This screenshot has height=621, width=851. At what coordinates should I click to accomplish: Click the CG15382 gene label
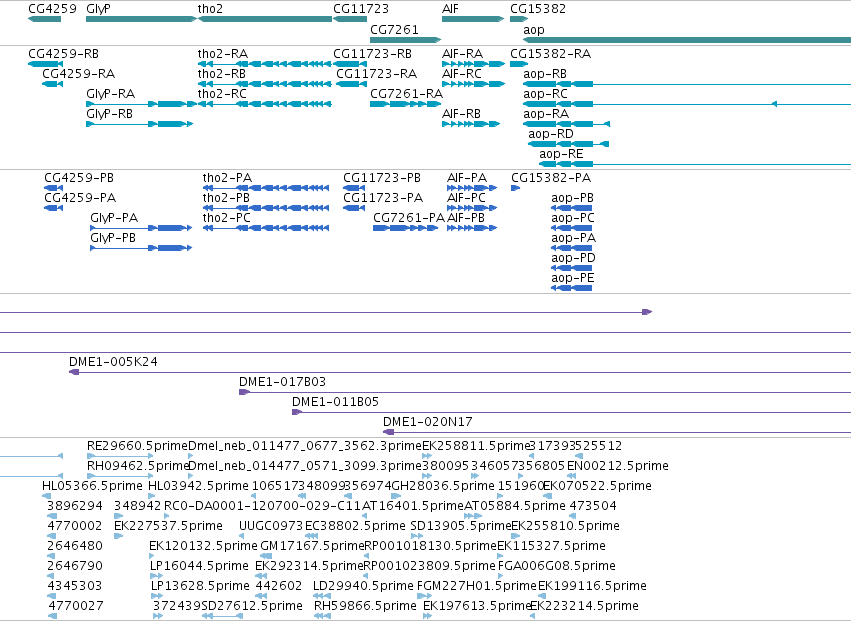(x=538, y=9)
